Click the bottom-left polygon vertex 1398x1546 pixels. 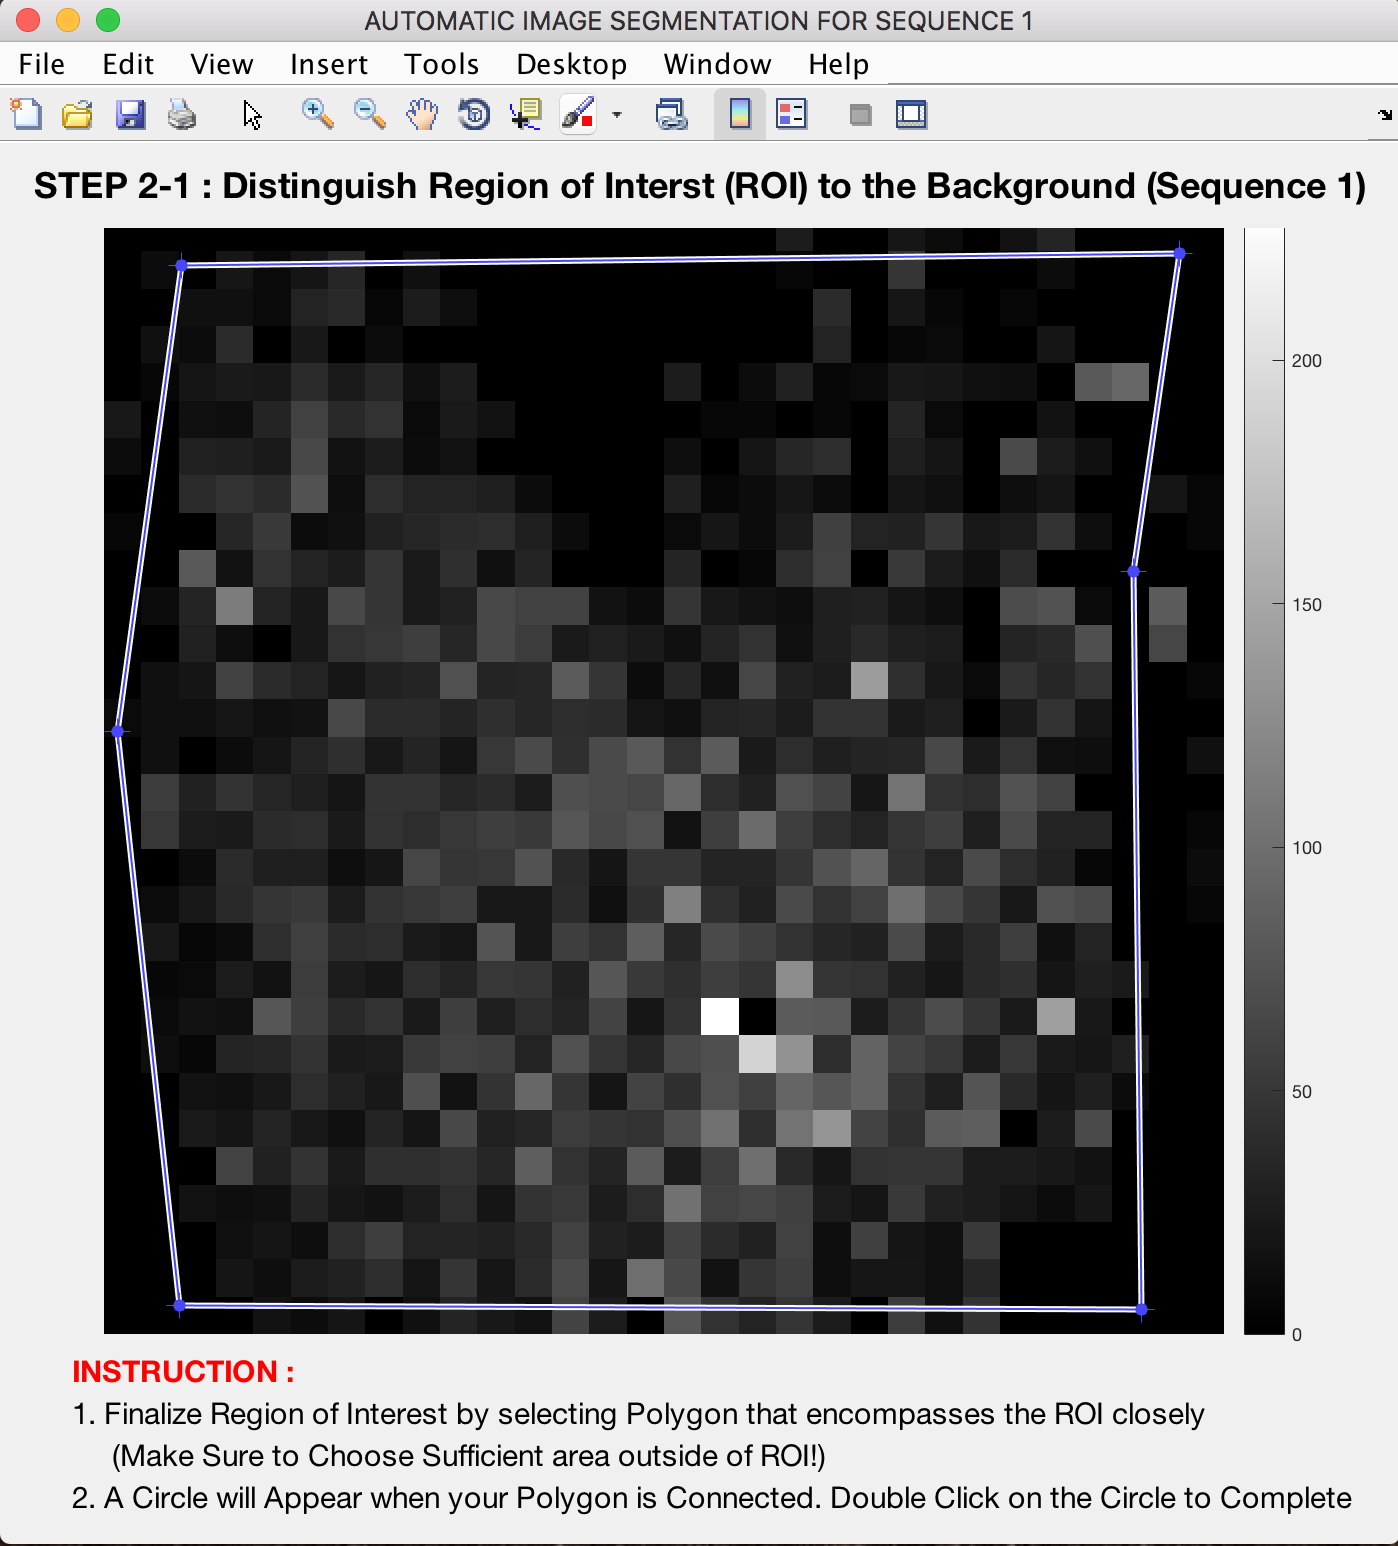[179, 1305]
